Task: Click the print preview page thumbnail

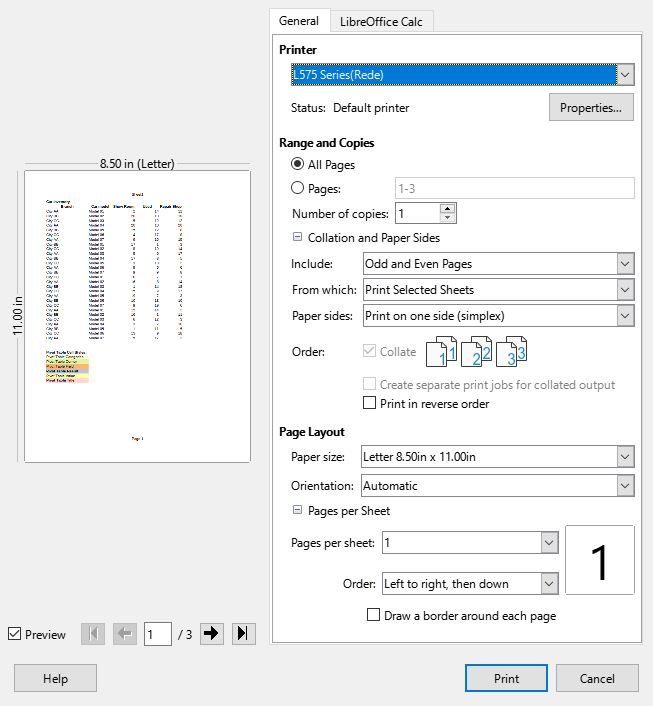Action: coord(137,316)
